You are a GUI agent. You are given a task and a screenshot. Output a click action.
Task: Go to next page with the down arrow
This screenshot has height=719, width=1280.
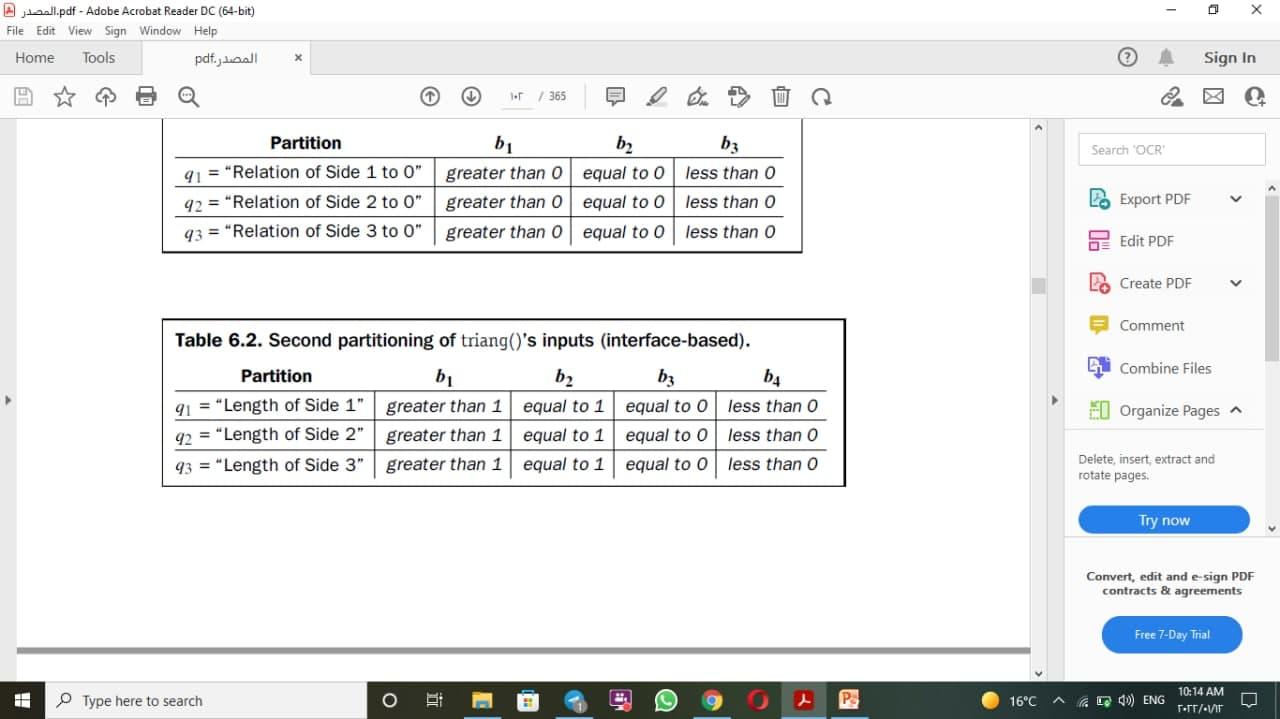pyautogui.click(x=469, y=96)
